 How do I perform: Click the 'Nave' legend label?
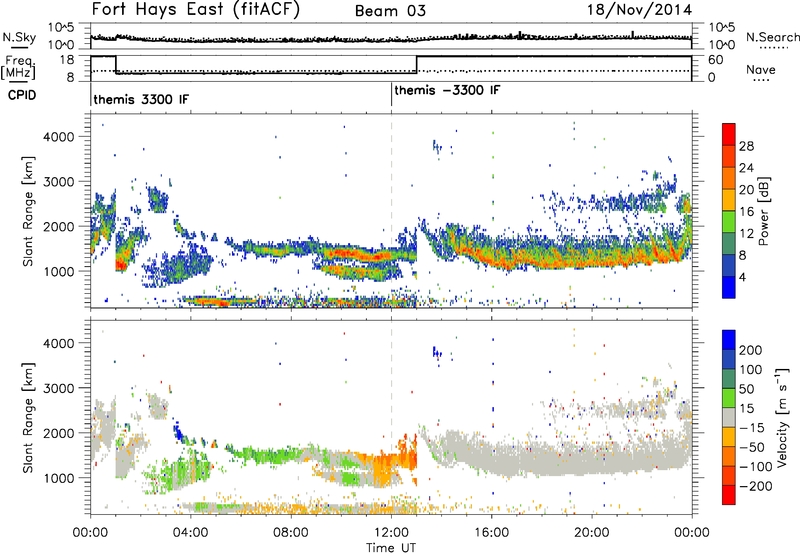point(761,69)
